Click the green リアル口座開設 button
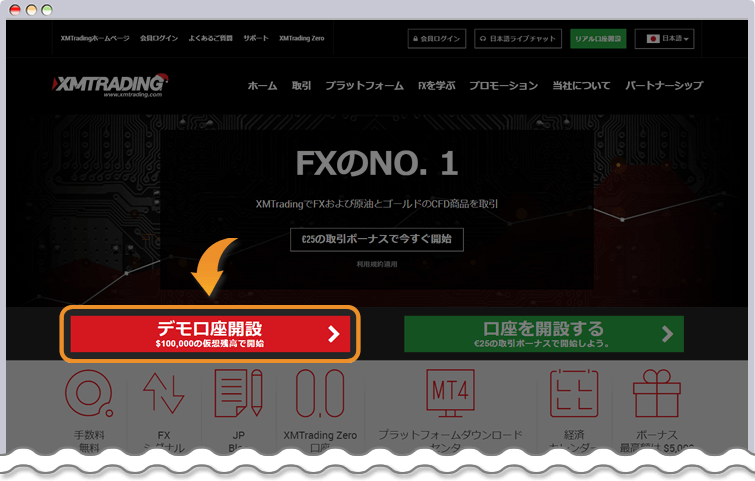Screen dimensions: 755x481 (x=598, y=39)
